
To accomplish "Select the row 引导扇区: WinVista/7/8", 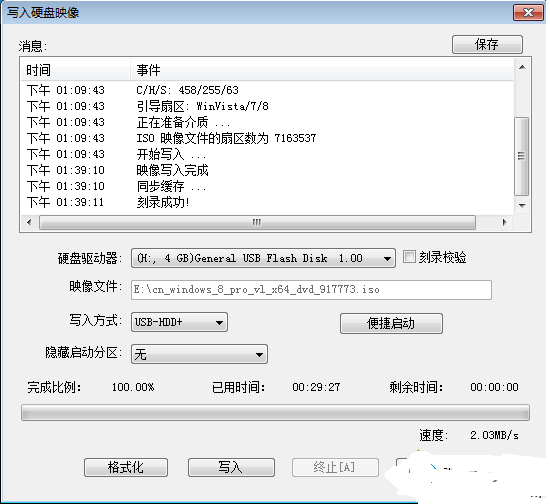I will pos(267,106).
